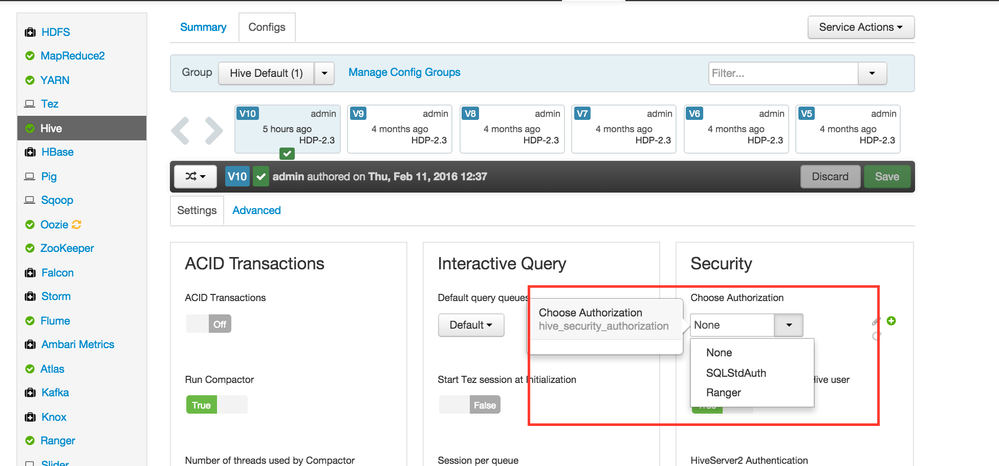Click the Choose Authorization dropdown arrow
The height and width of the screenshot is (466, 999).
tap(789, 325)
